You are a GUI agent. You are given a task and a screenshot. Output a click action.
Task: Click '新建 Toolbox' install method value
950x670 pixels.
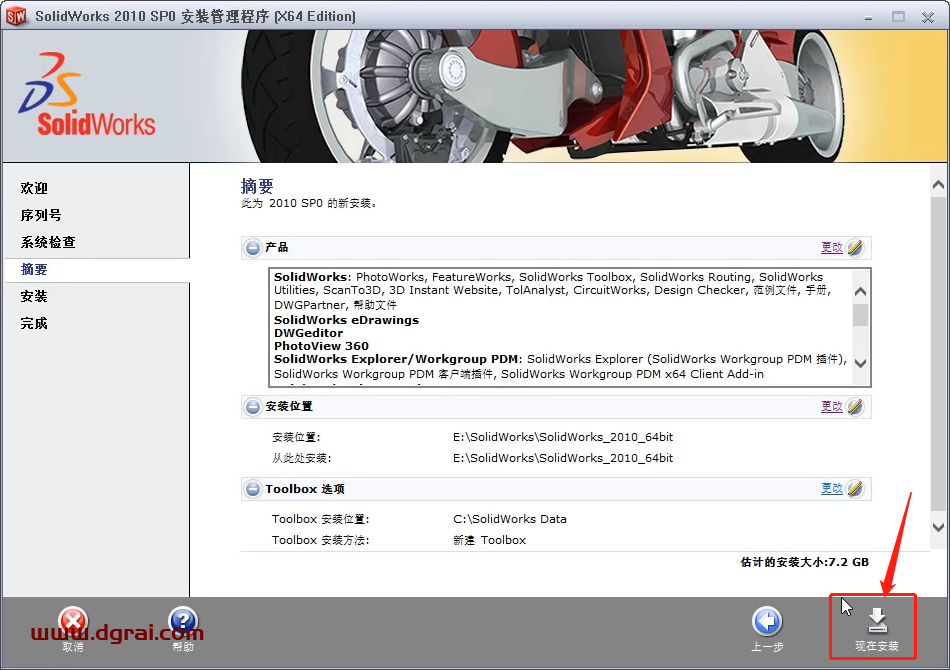click(x=490, y=540)
